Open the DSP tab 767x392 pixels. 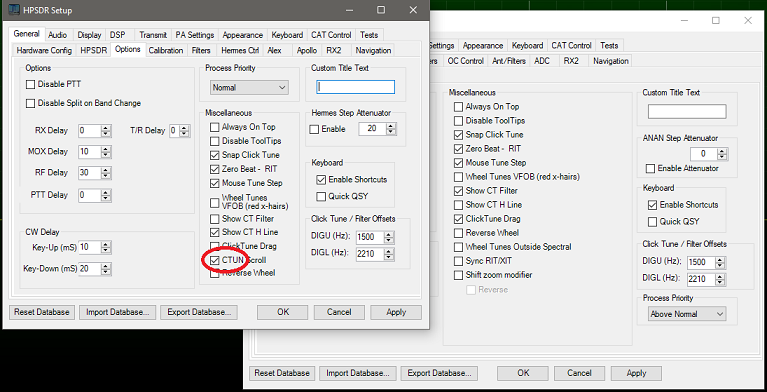pos(117,35)
